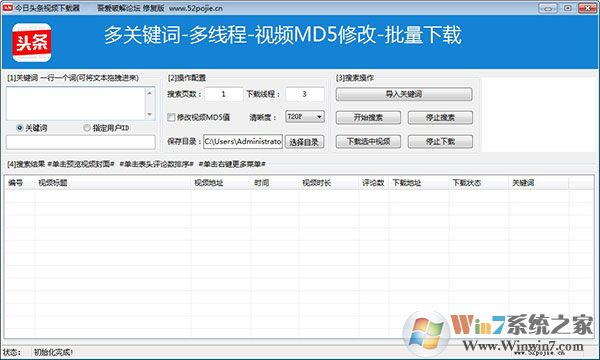The width and height of the screenshot is (600, 360).
Task: Click the 视频地址 column header
Action: point(221,183)
